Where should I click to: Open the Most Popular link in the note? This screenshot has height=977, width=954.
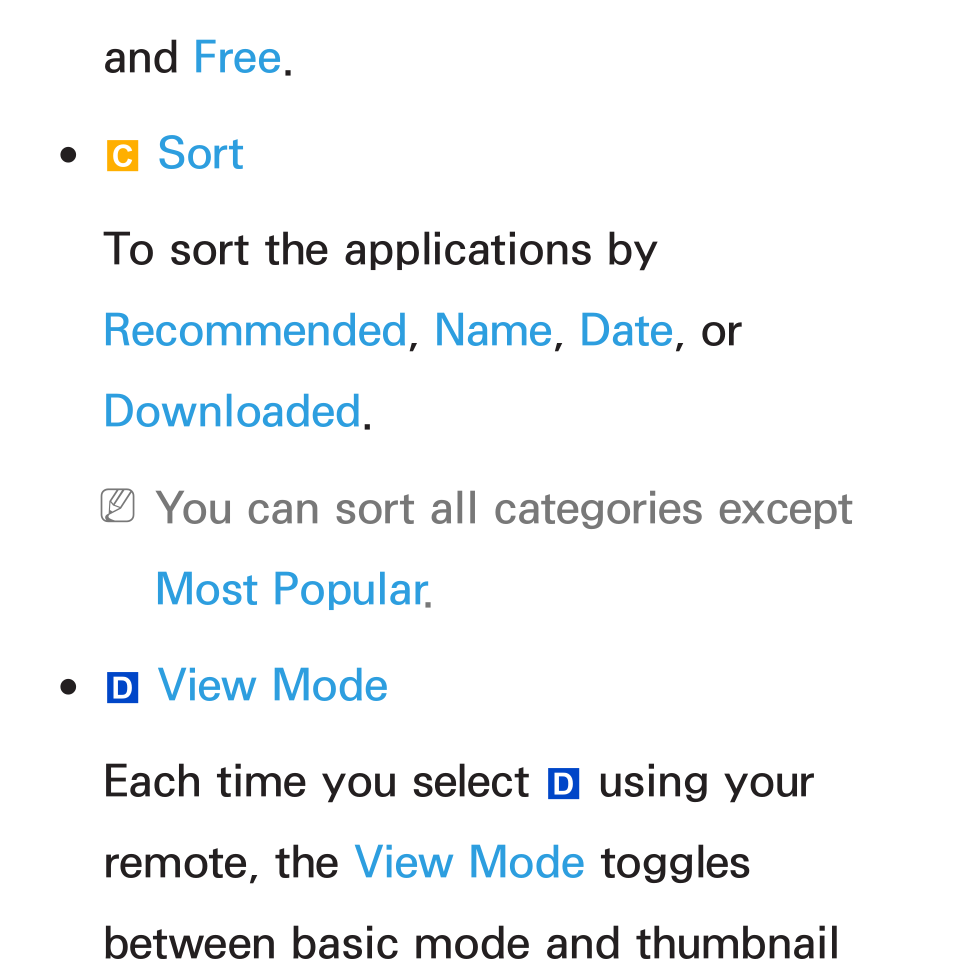(292, 589)
